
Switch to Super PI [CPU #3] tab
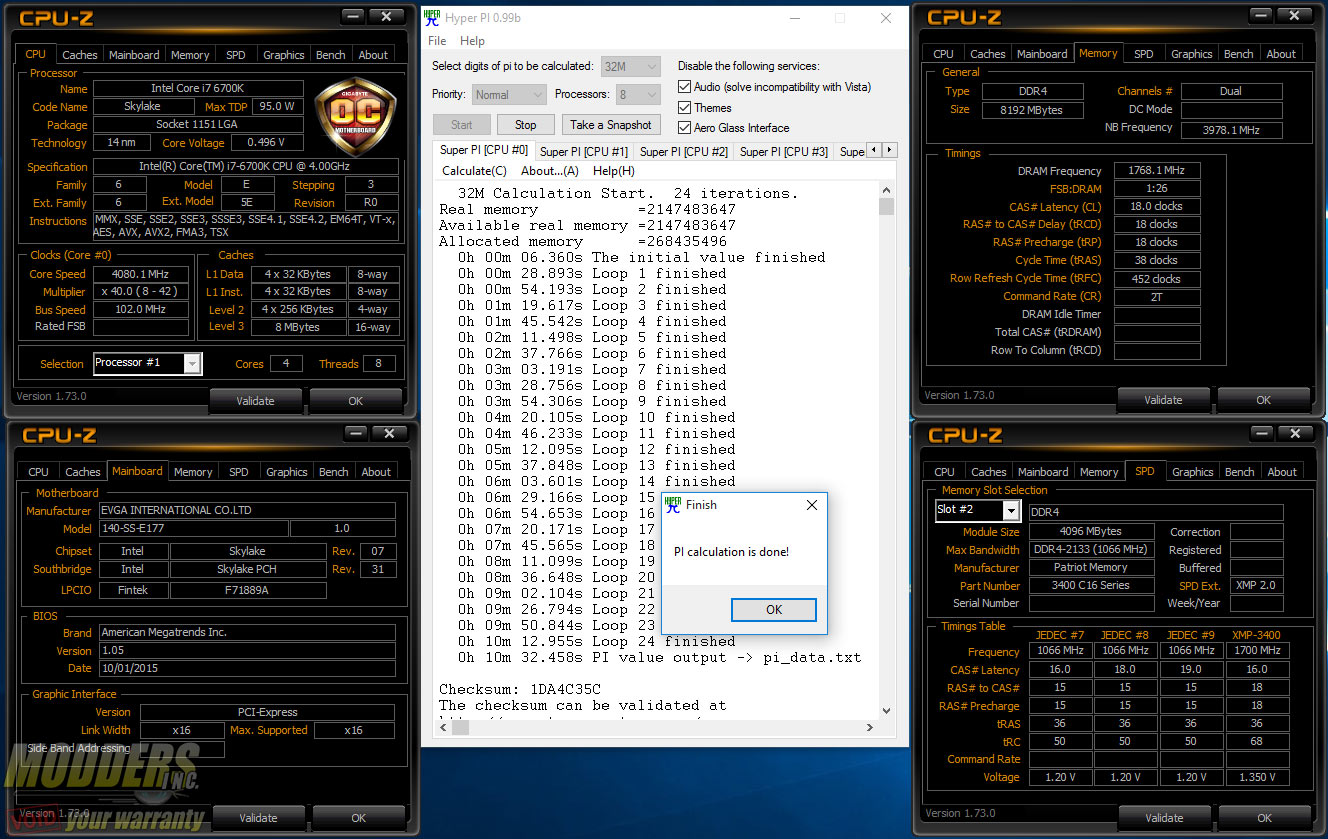click(x=784, y=152)
